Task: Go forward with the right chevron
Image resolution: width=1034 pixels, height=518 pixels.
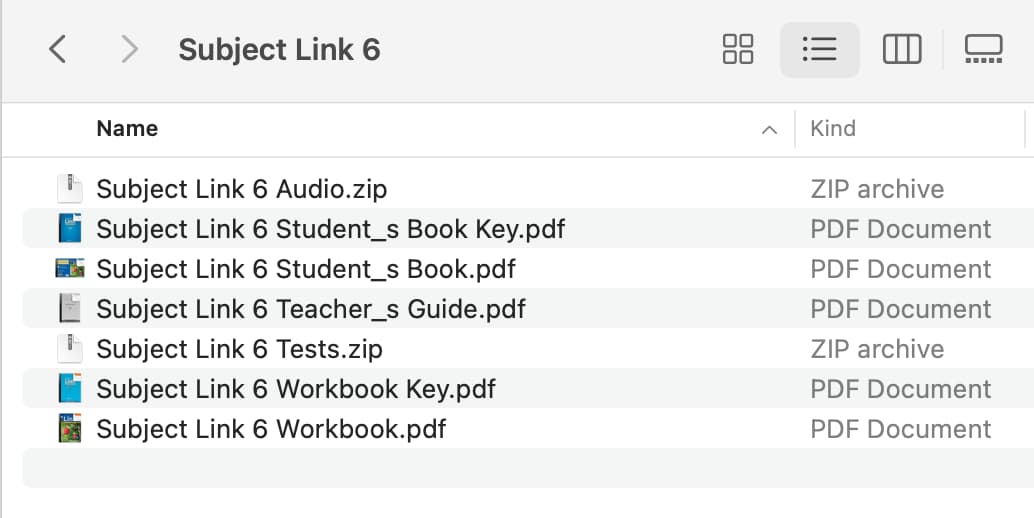Action: (x=129, y=49)
